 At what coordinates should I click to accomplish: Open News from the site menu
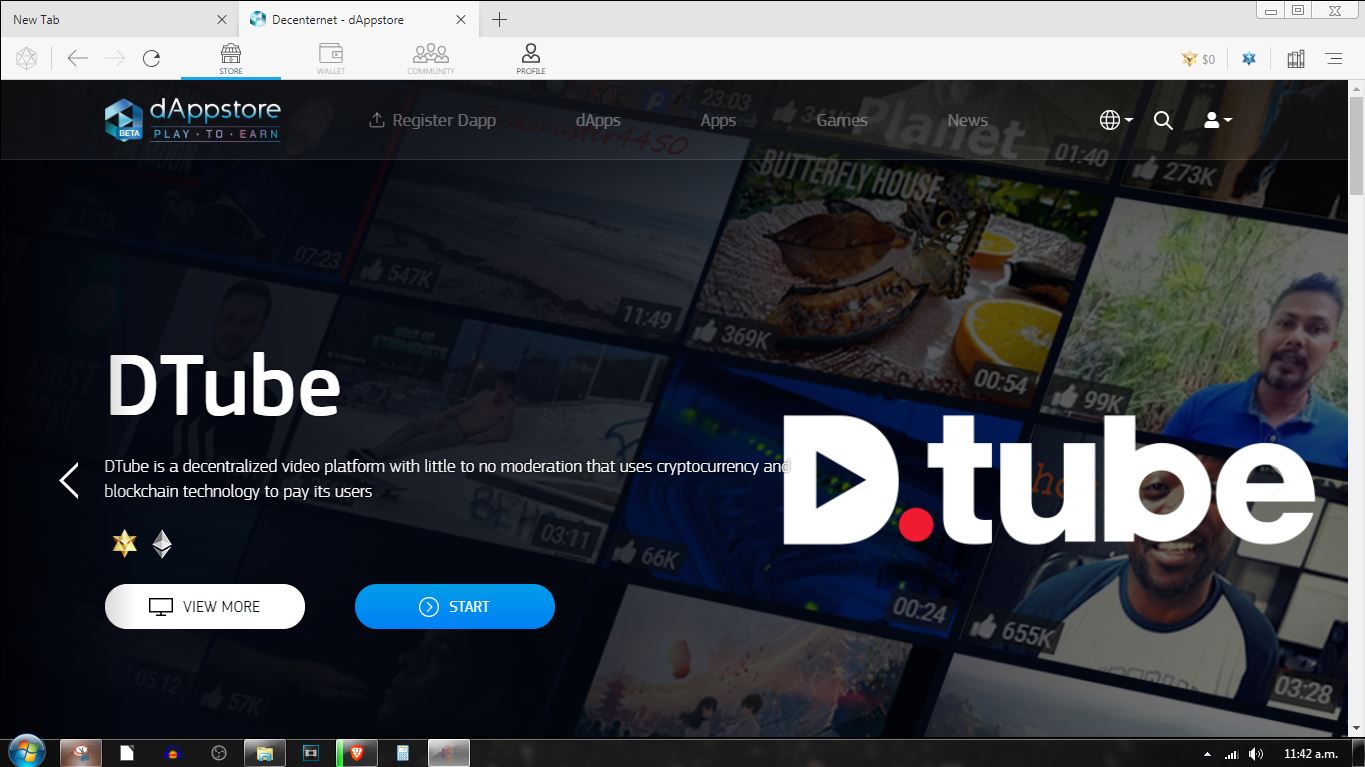968,120
